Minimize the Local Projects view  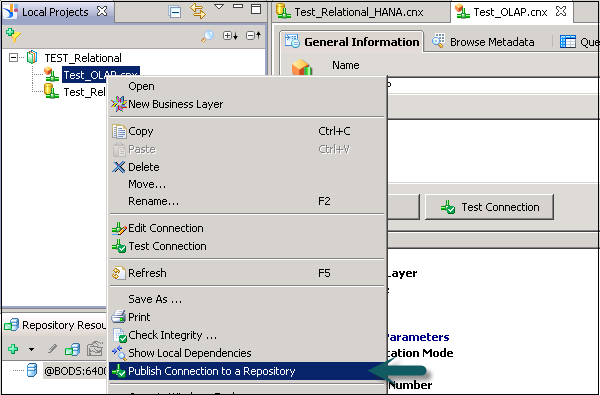[238, 7]
